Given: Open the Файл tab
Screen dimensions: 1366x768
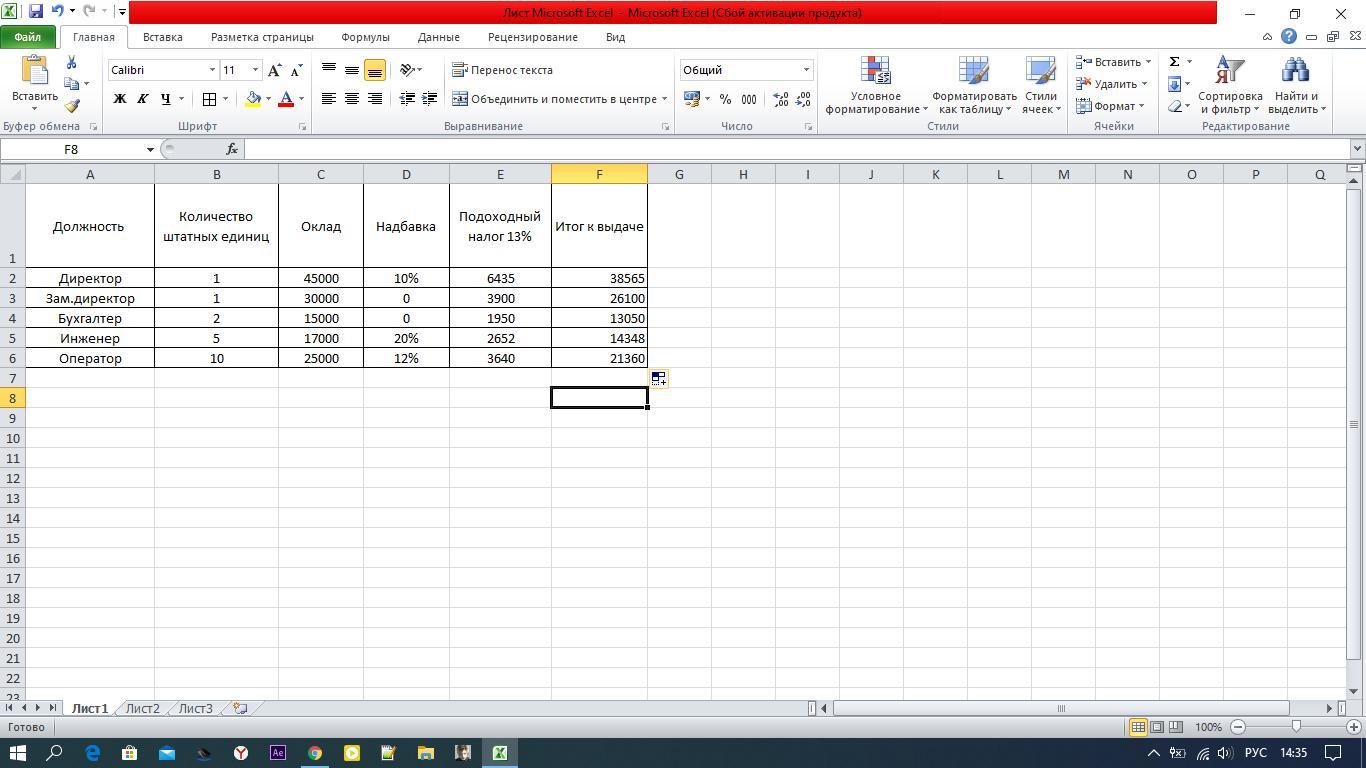Looking at the screenshot, I should point(28,37).
